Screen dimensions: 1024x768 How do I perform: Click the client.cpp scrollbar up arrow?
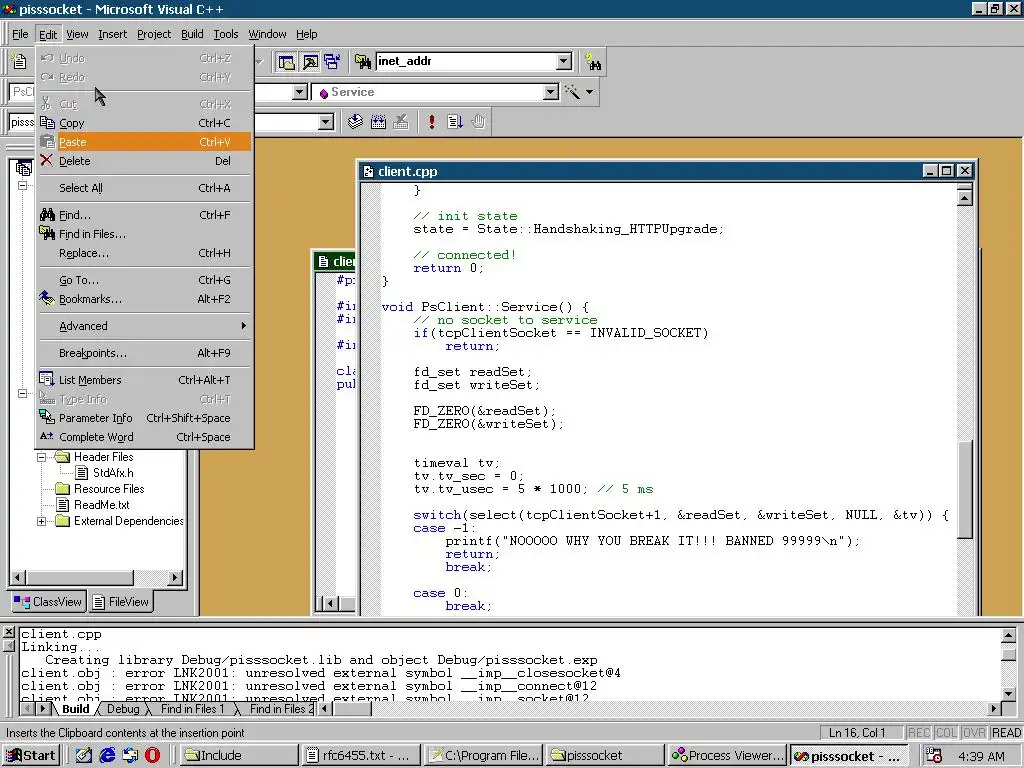[965, 197]
